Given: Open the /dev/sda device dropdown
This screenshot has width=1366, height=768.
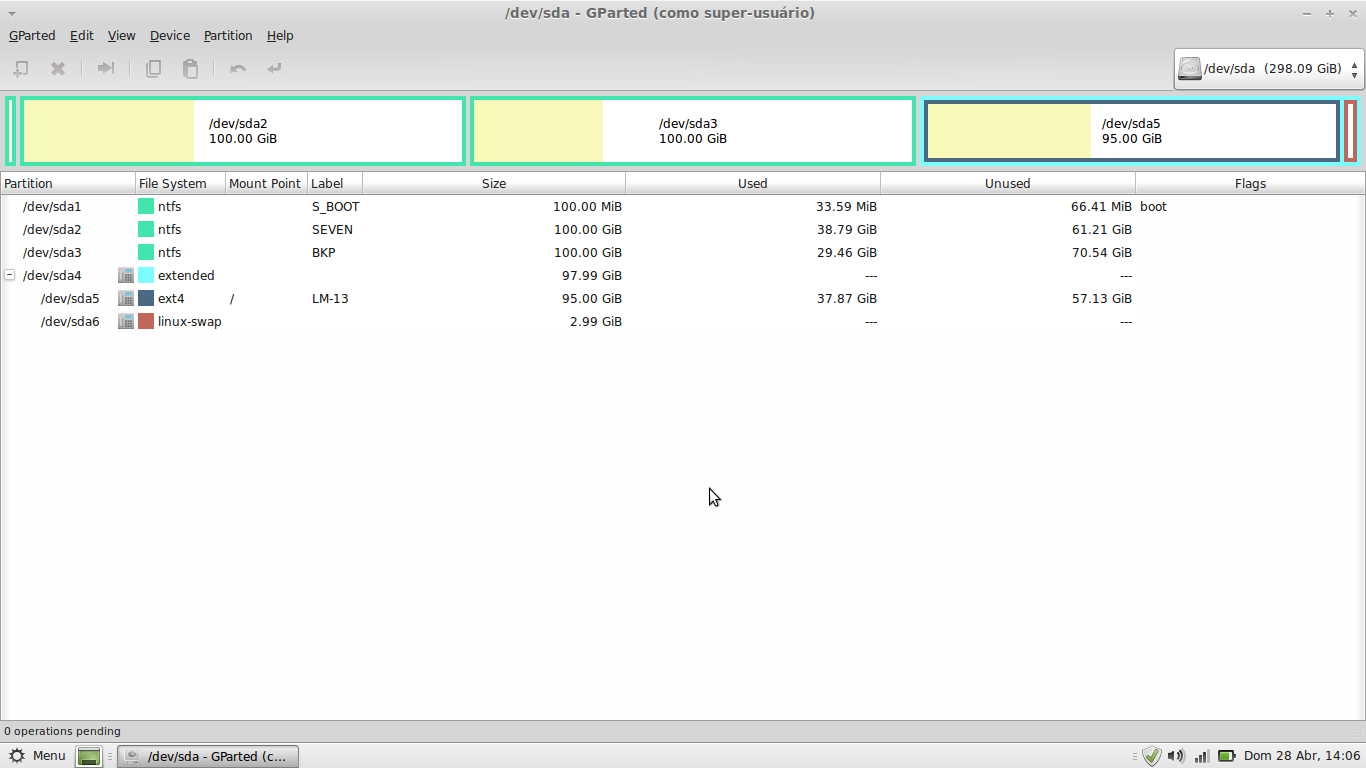Looking at the screenshot, I should [1270, 69].
